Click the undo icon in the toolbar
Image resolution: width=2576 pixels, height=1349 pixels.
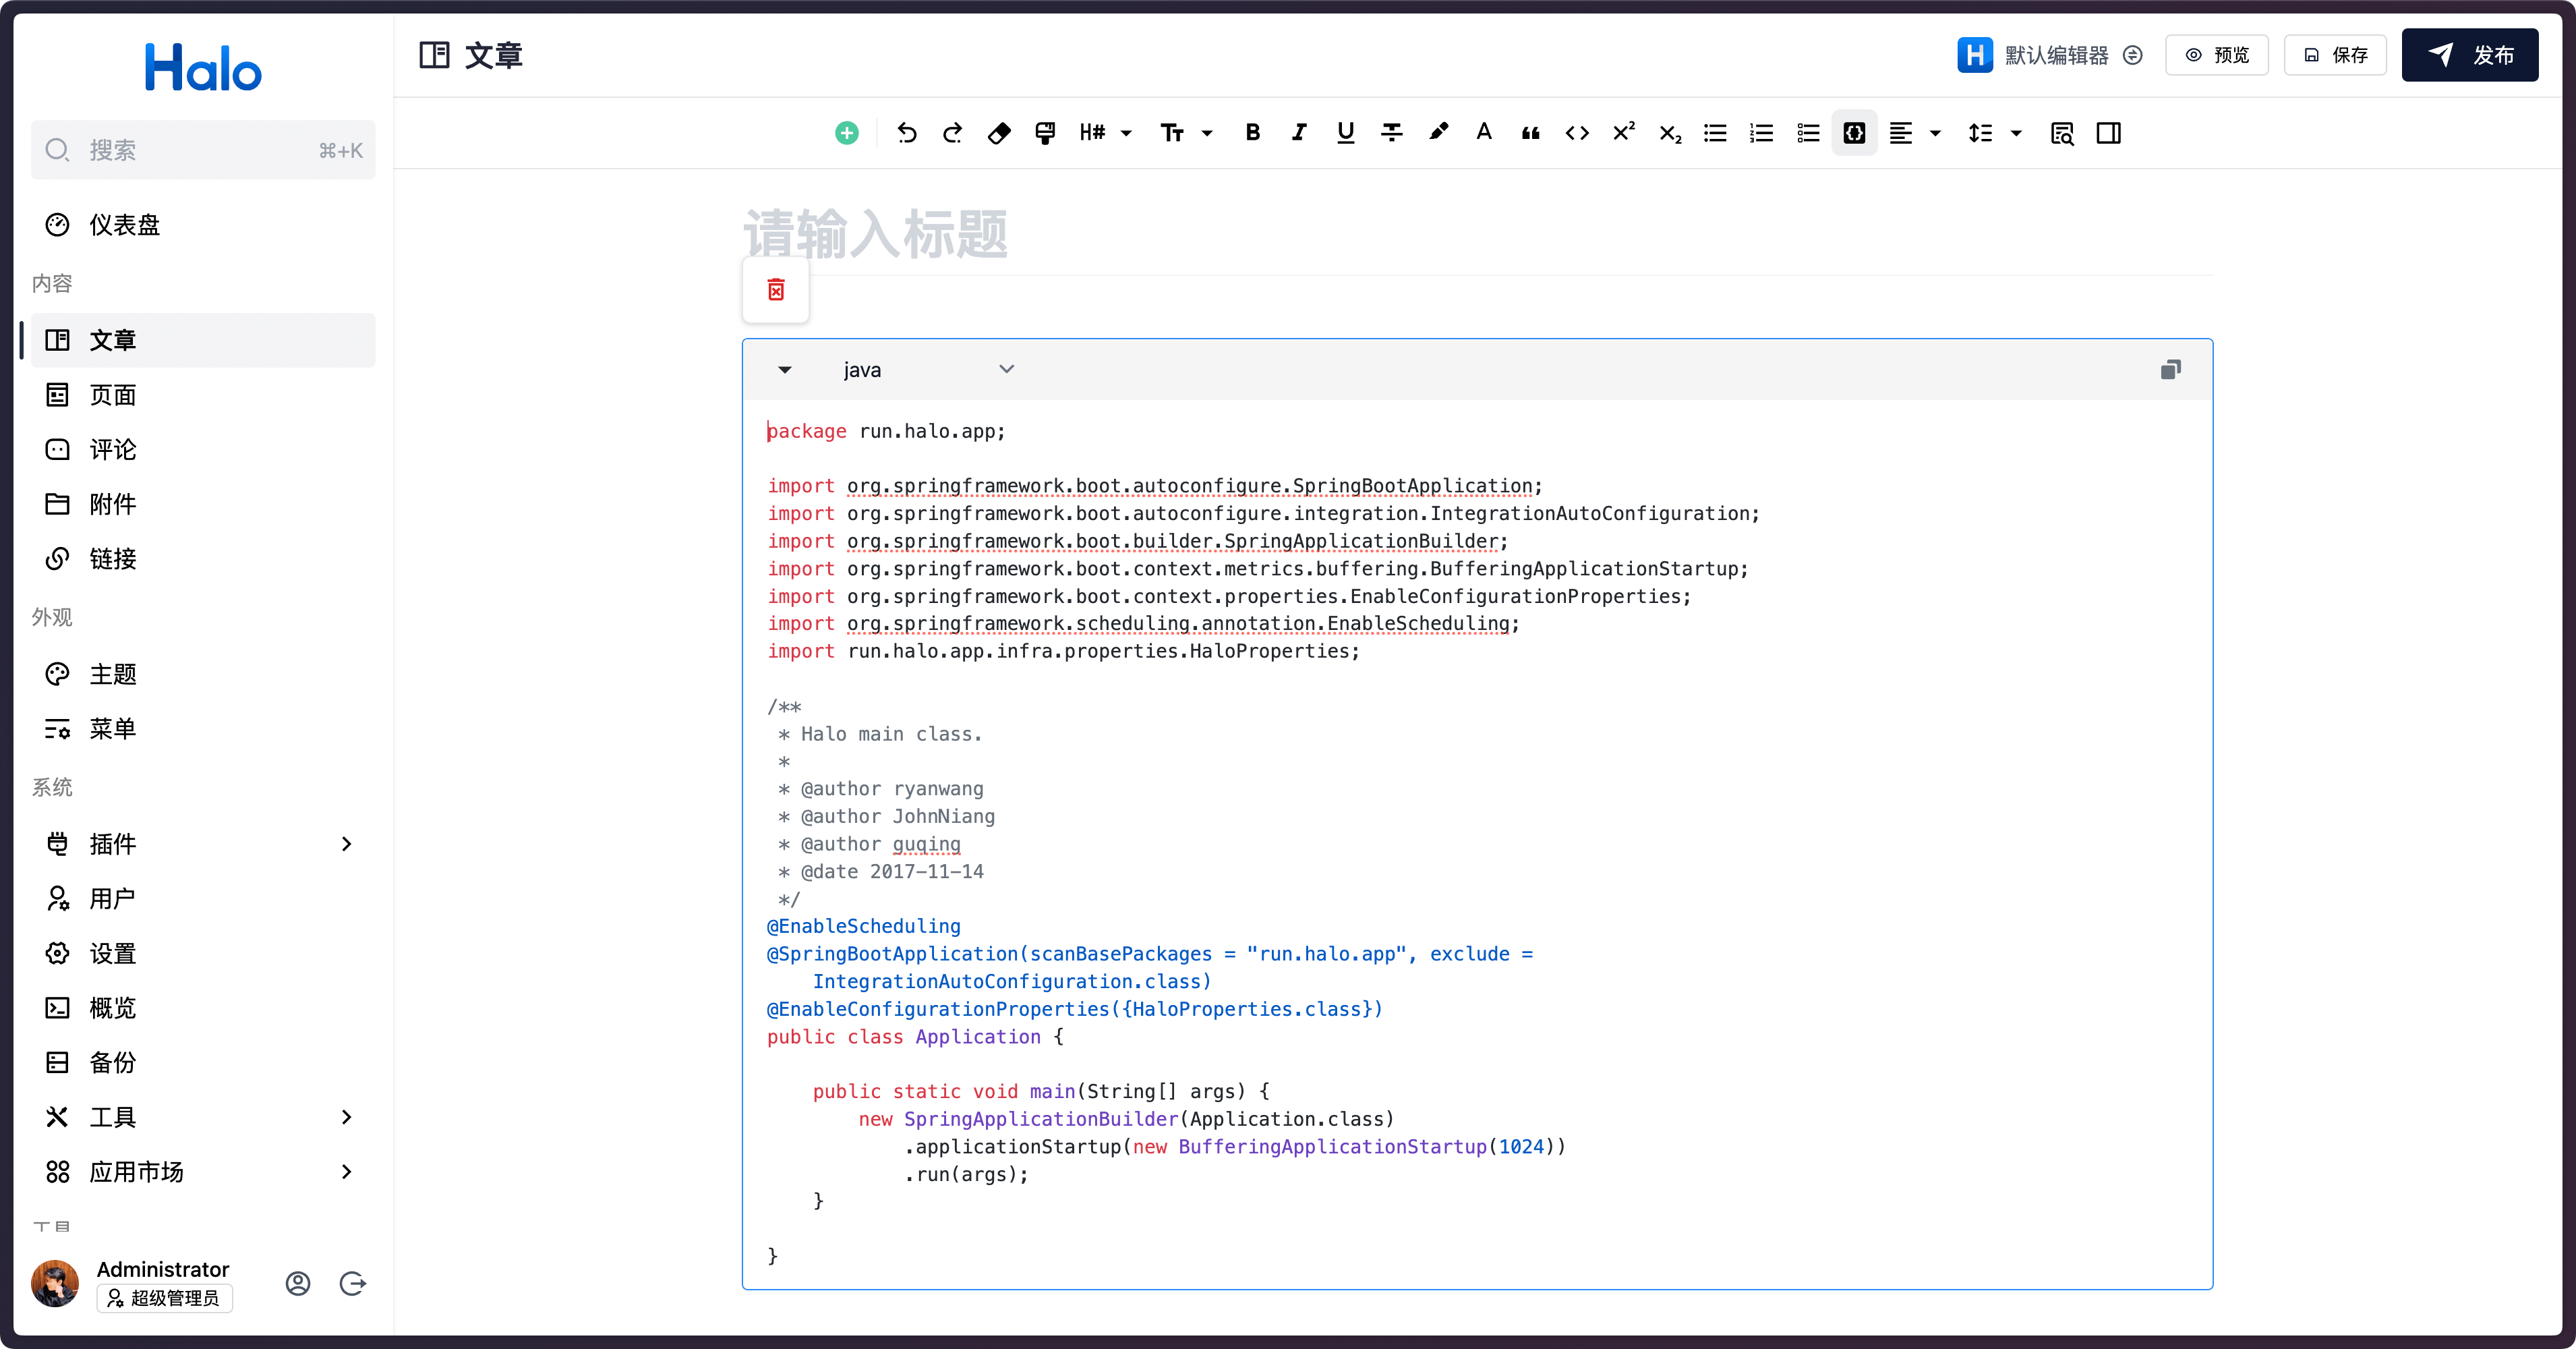[x=907, y=133]
